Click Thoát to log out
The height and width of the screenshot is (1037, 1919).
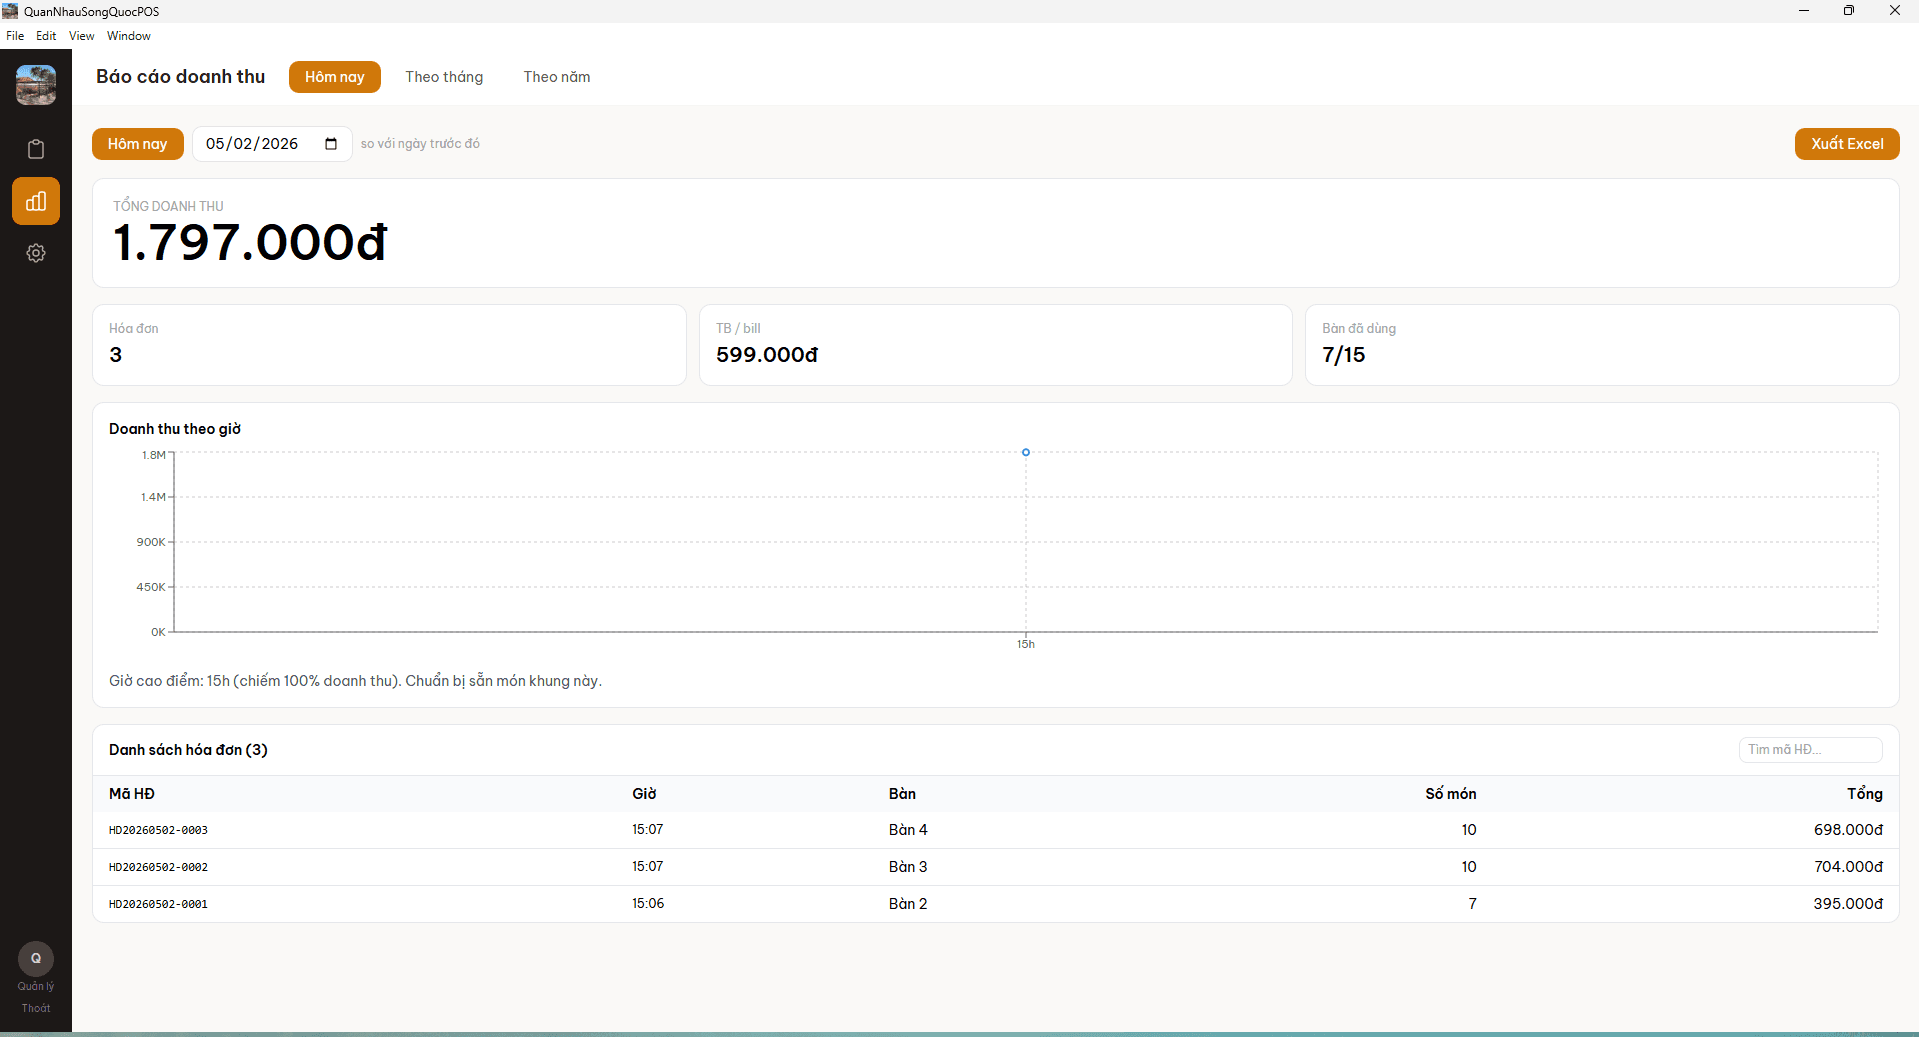[36, 1008]
